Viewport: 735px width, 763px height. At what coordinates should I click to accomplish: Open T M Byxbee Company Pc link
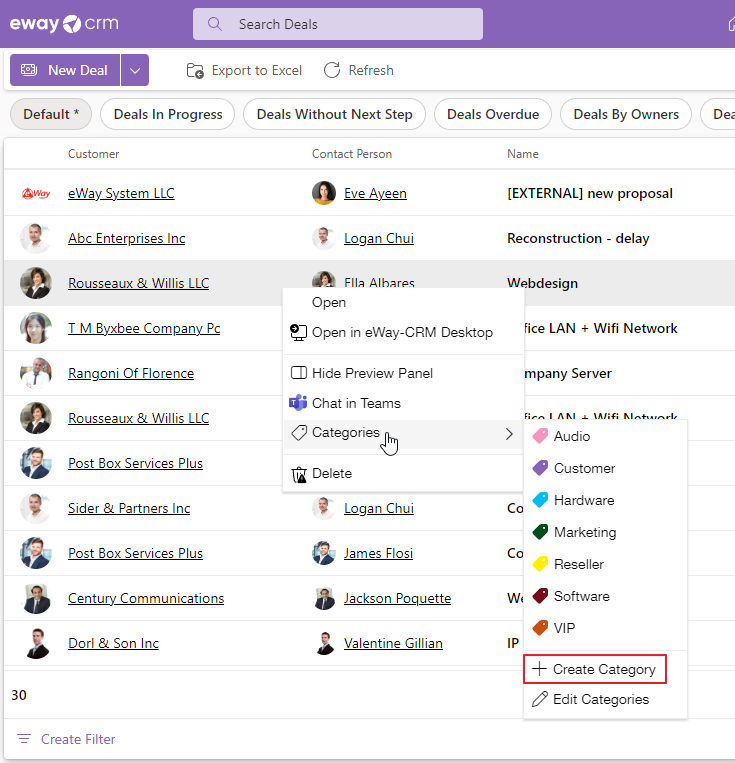coord(144,328)
